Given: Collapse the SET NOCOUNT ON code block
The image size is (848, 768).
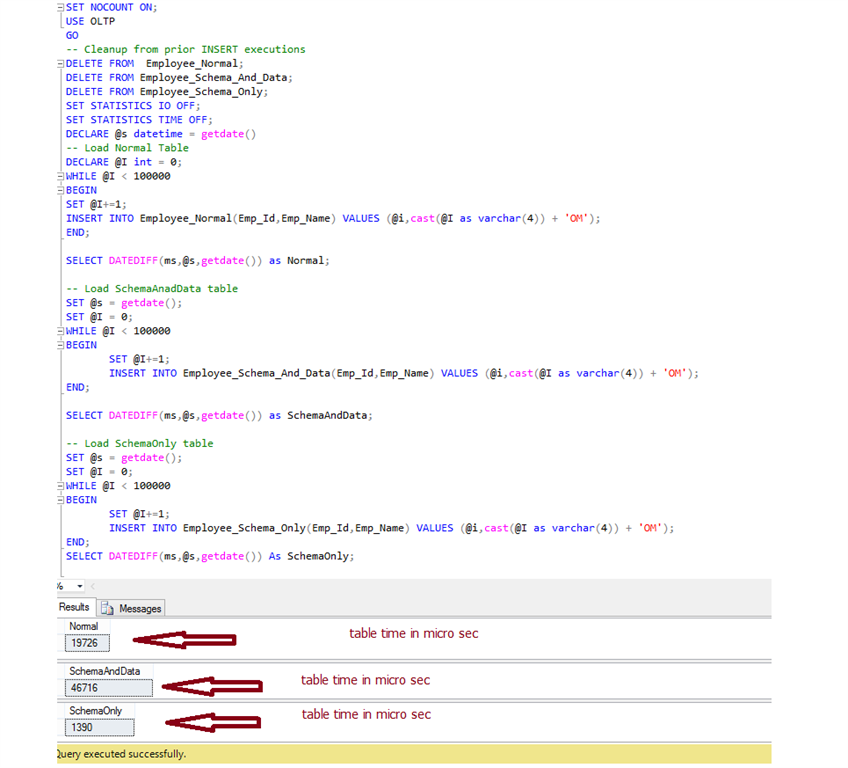Looking at the screenshot, I should click(61, 8).
